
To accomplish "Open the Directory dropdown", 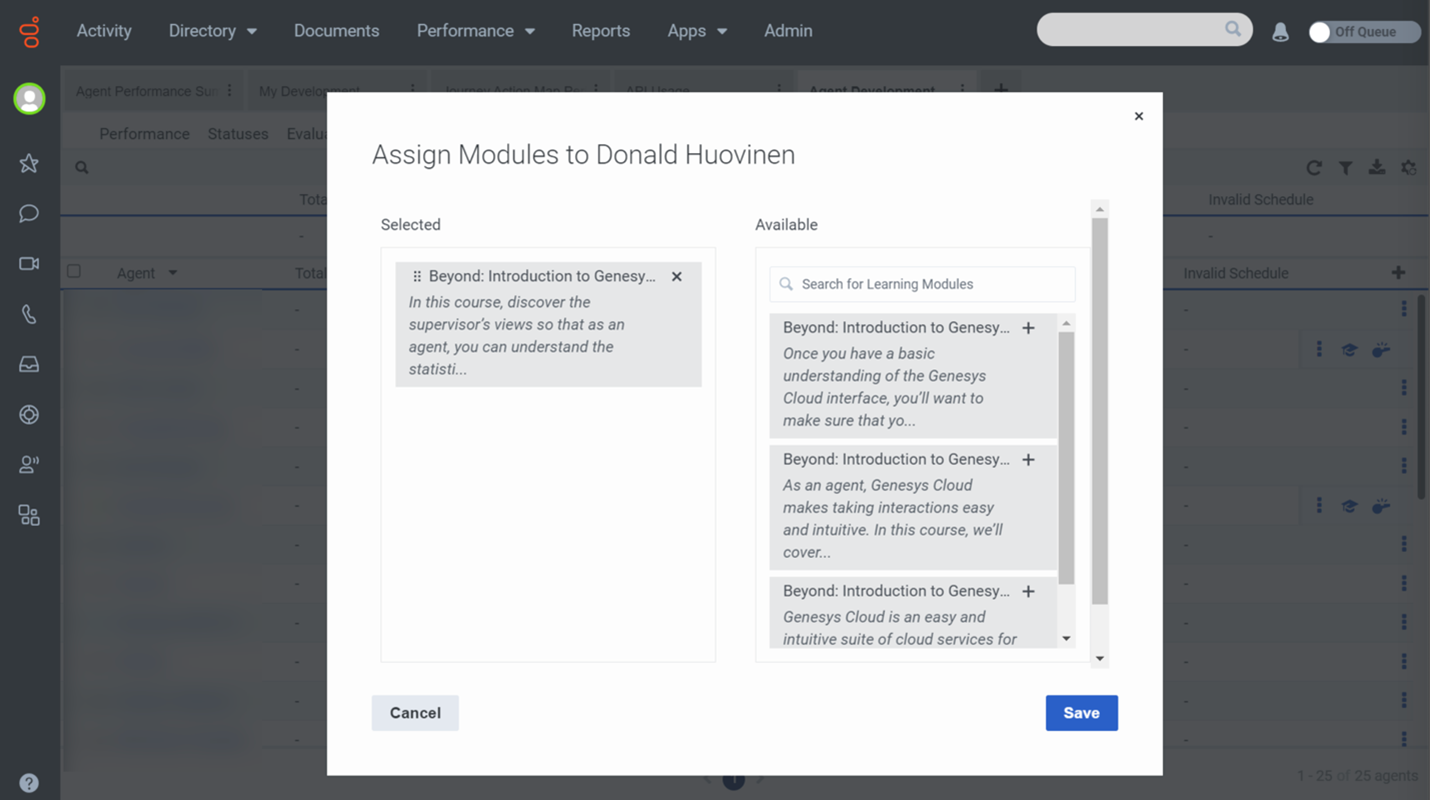I will coord(212,31).
